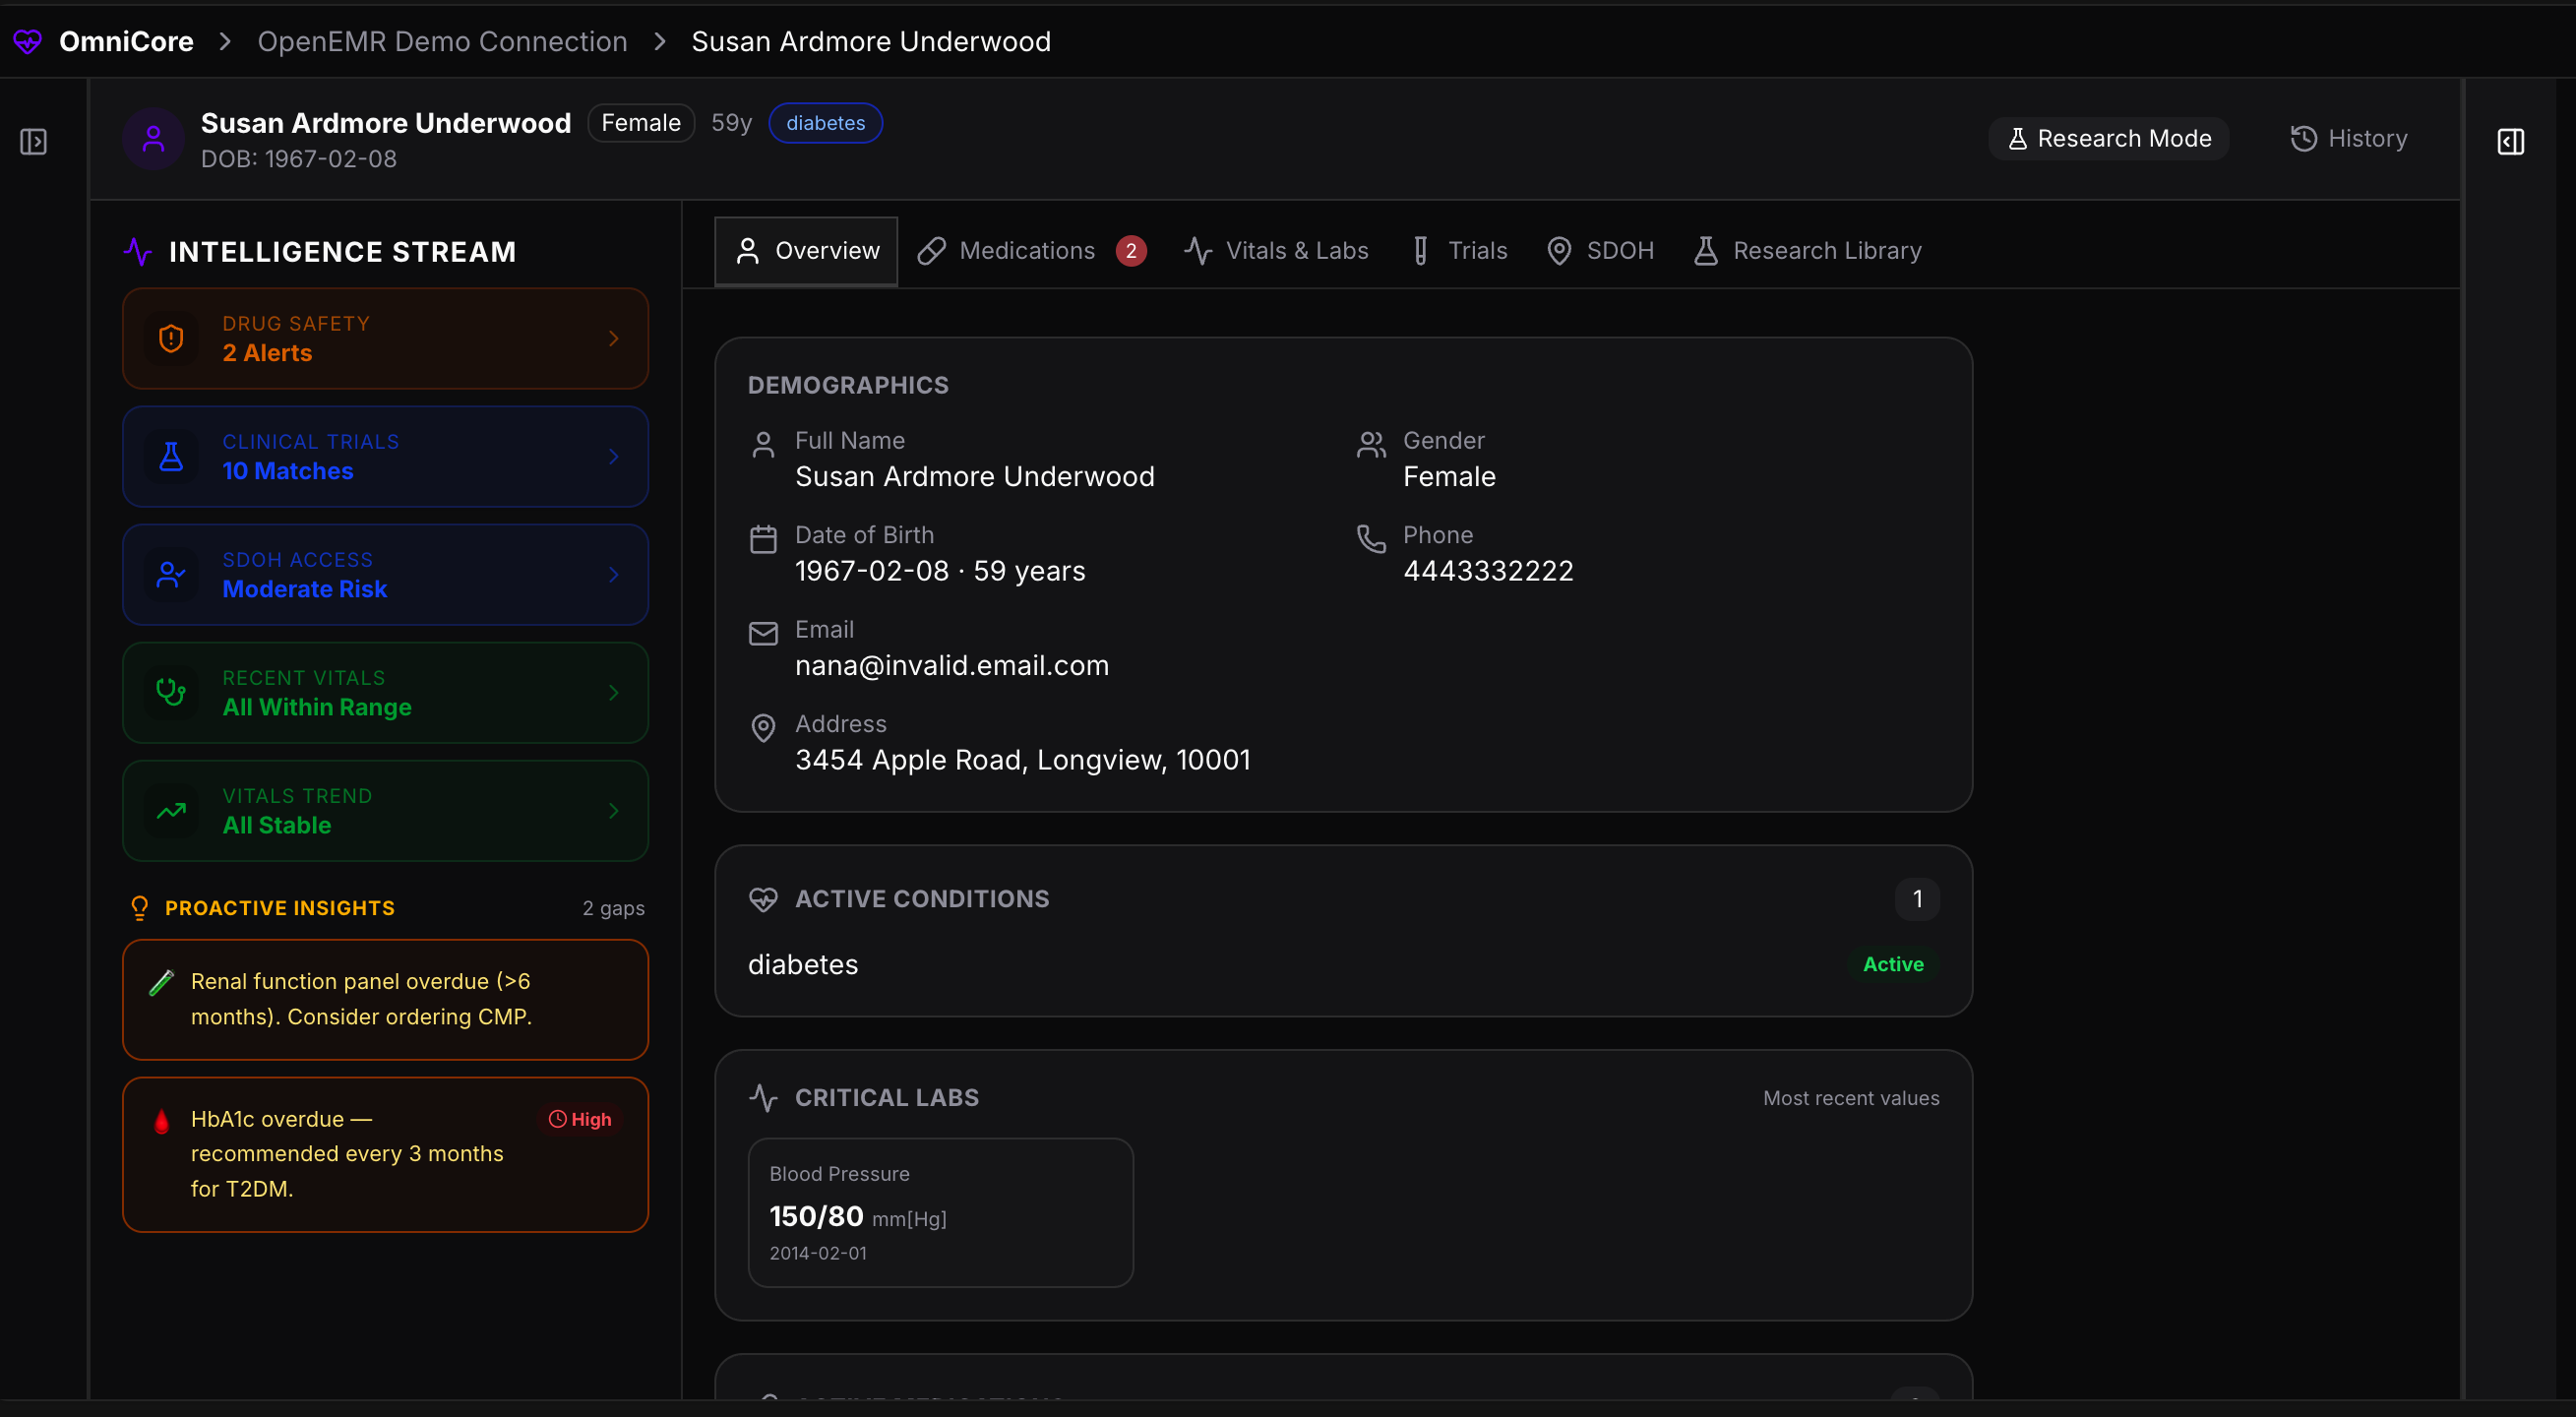Click the Vitals Trend arrow icon
This screenshot has height=1417, width=2576.
pyautogui.click(x=171, y=811)
